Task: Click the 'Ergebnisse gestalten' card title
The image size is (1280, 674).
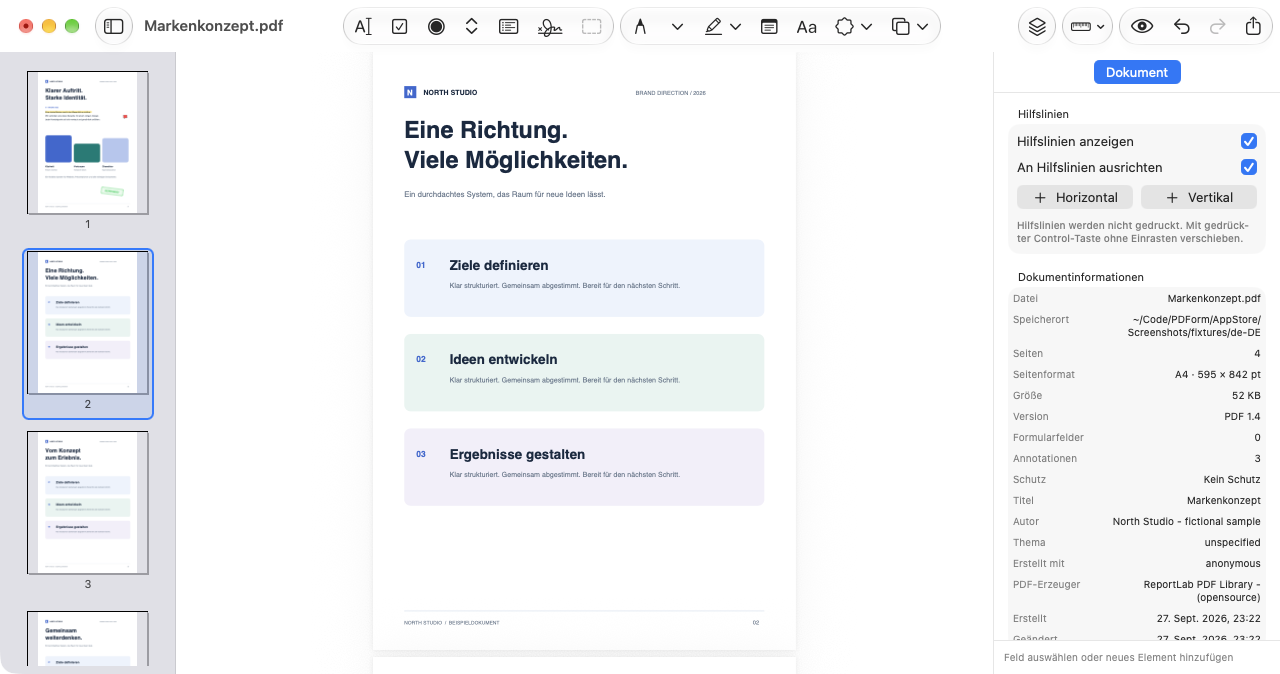Action: point(517,454)
